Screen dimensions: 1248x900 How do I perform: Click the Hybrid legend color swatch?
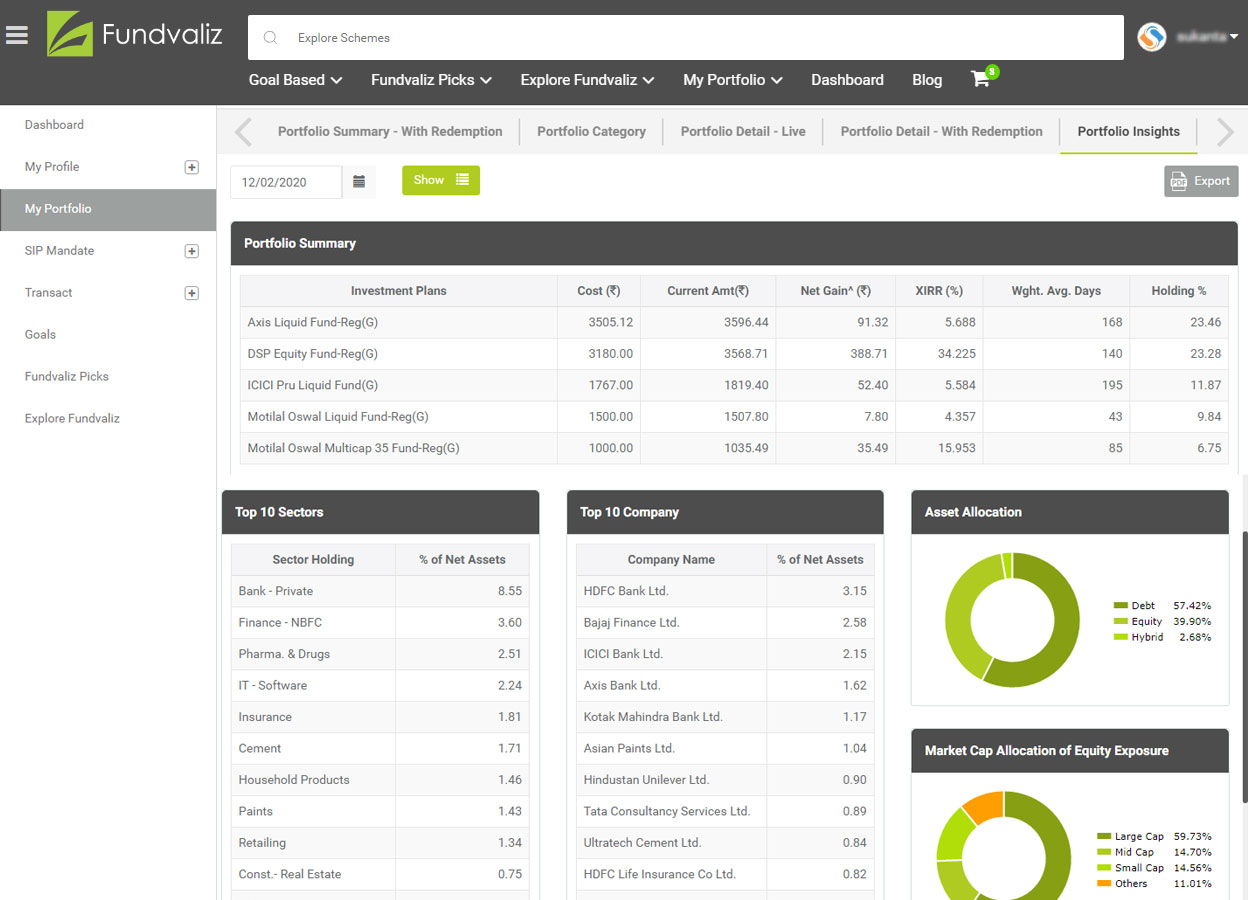coord(1120,637)
